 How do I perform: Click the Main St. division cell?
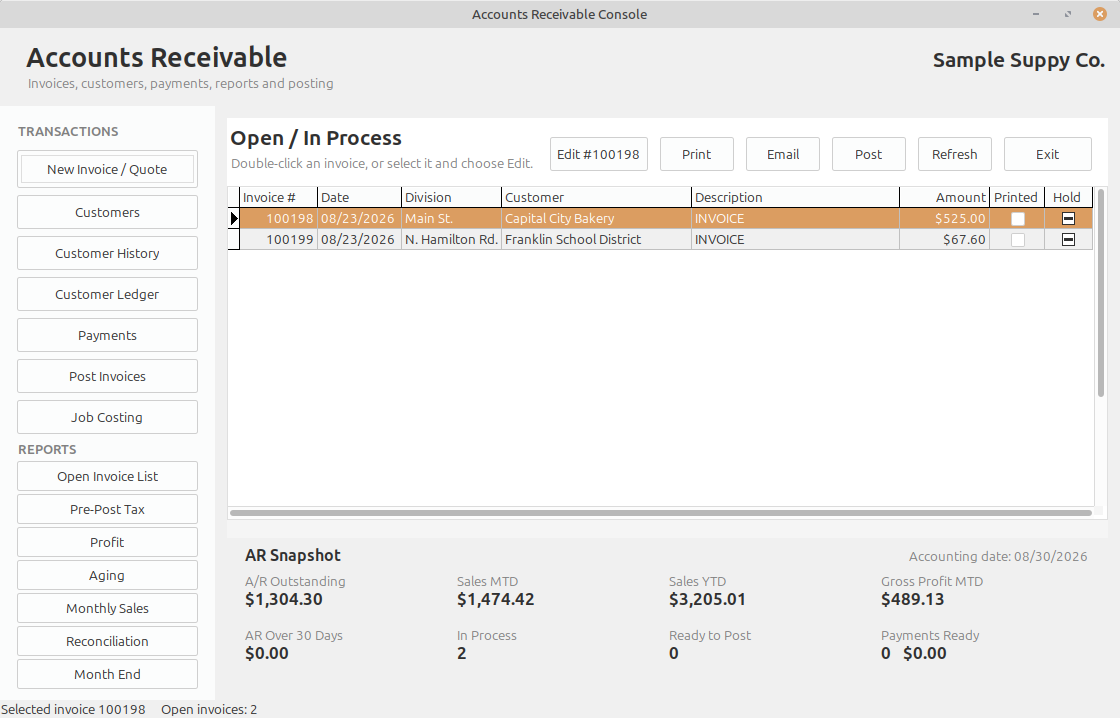tap(451, 219)
